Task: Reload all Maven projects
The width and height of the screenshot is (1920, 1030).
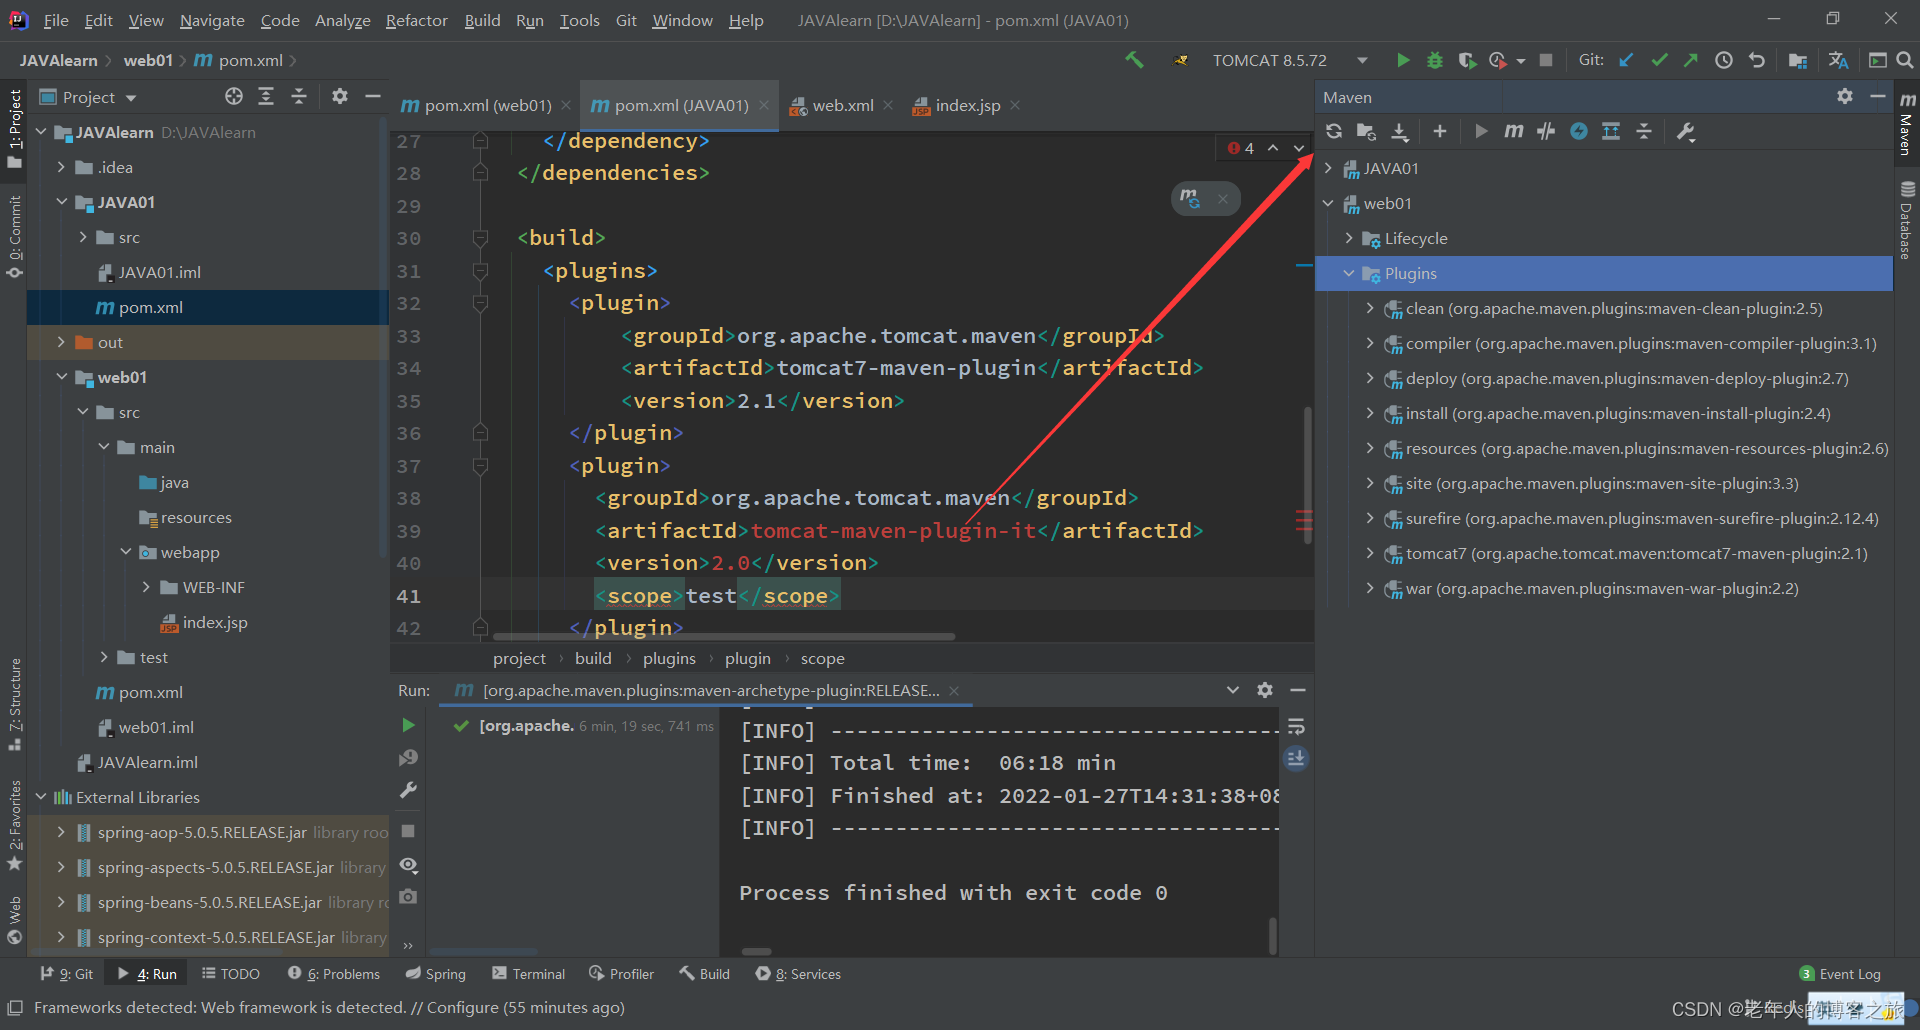Action: pos(1334,131)
